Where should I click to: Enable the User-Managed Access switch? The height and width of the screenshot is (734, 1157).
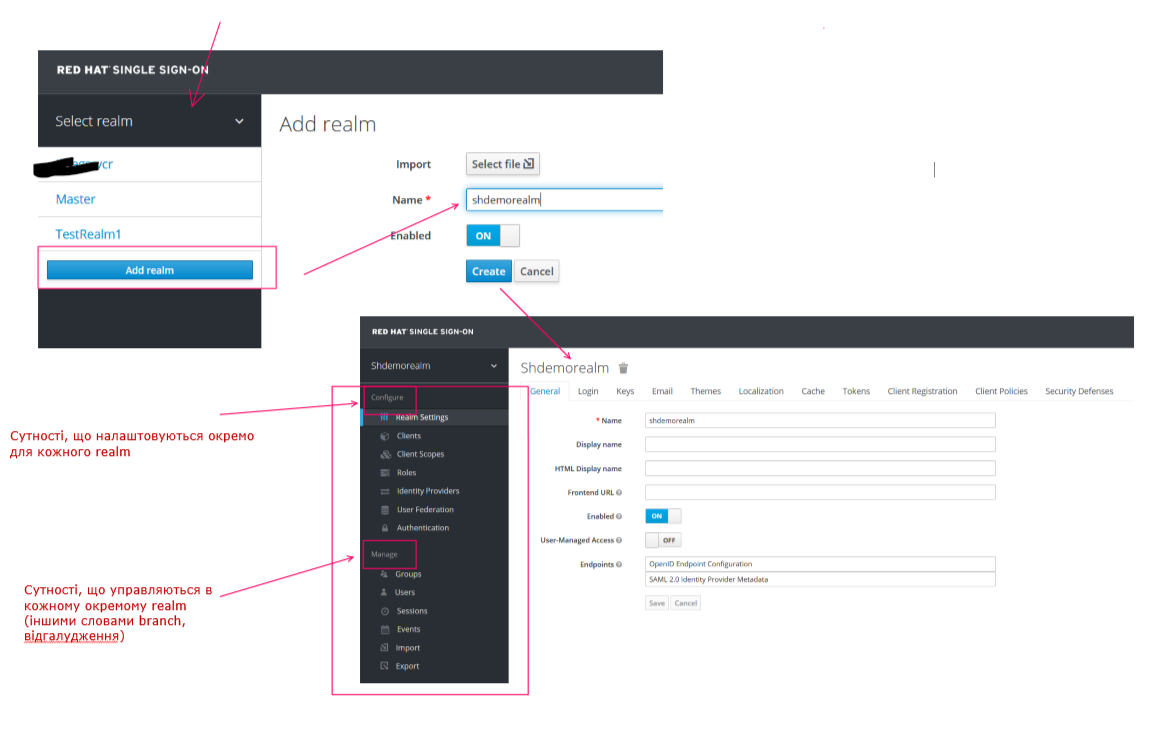(x=663, y=540)
